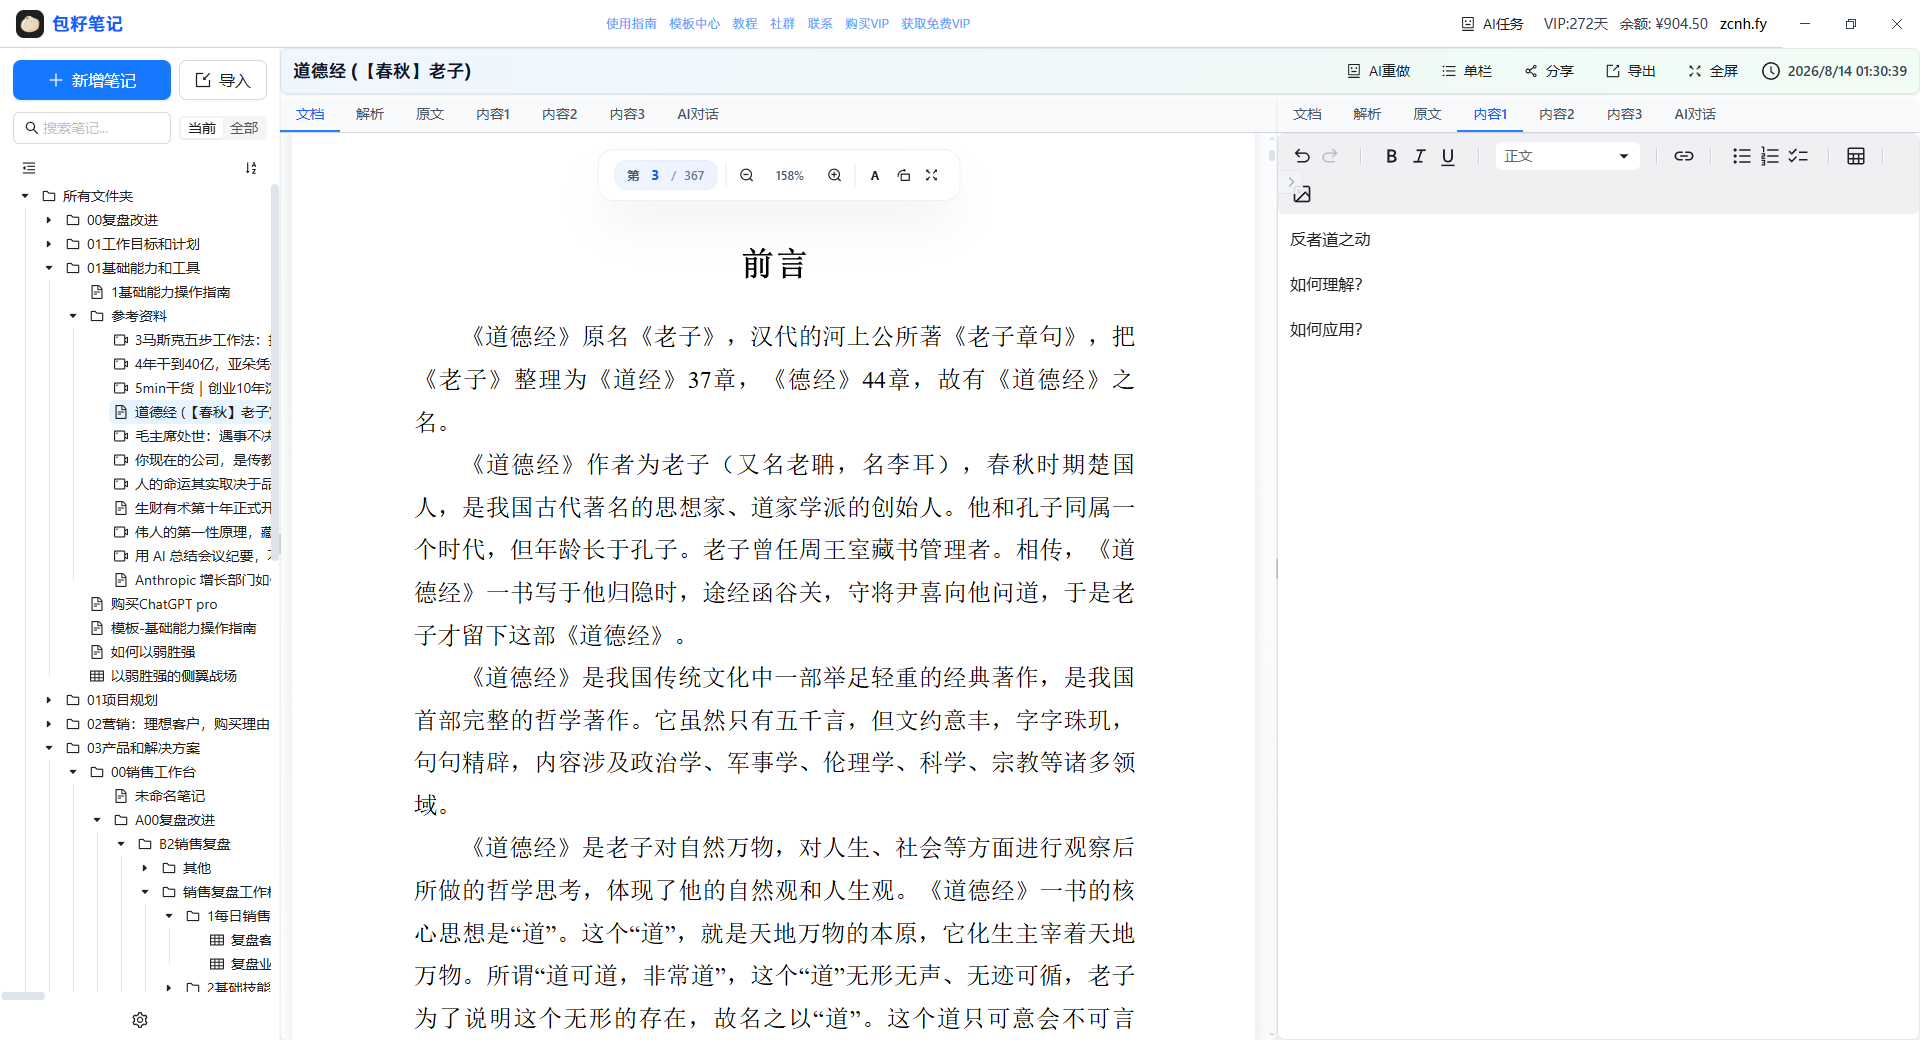Screen dimensions: 1920x1040
Task: Click the 购买VIP link
Action: click(866, 24)
